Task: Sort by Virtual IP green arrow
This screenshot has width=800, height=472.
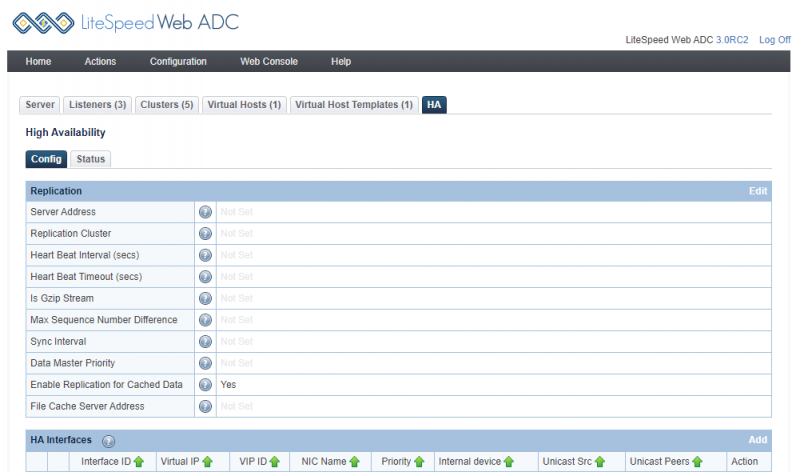Action: click(208, 462)
